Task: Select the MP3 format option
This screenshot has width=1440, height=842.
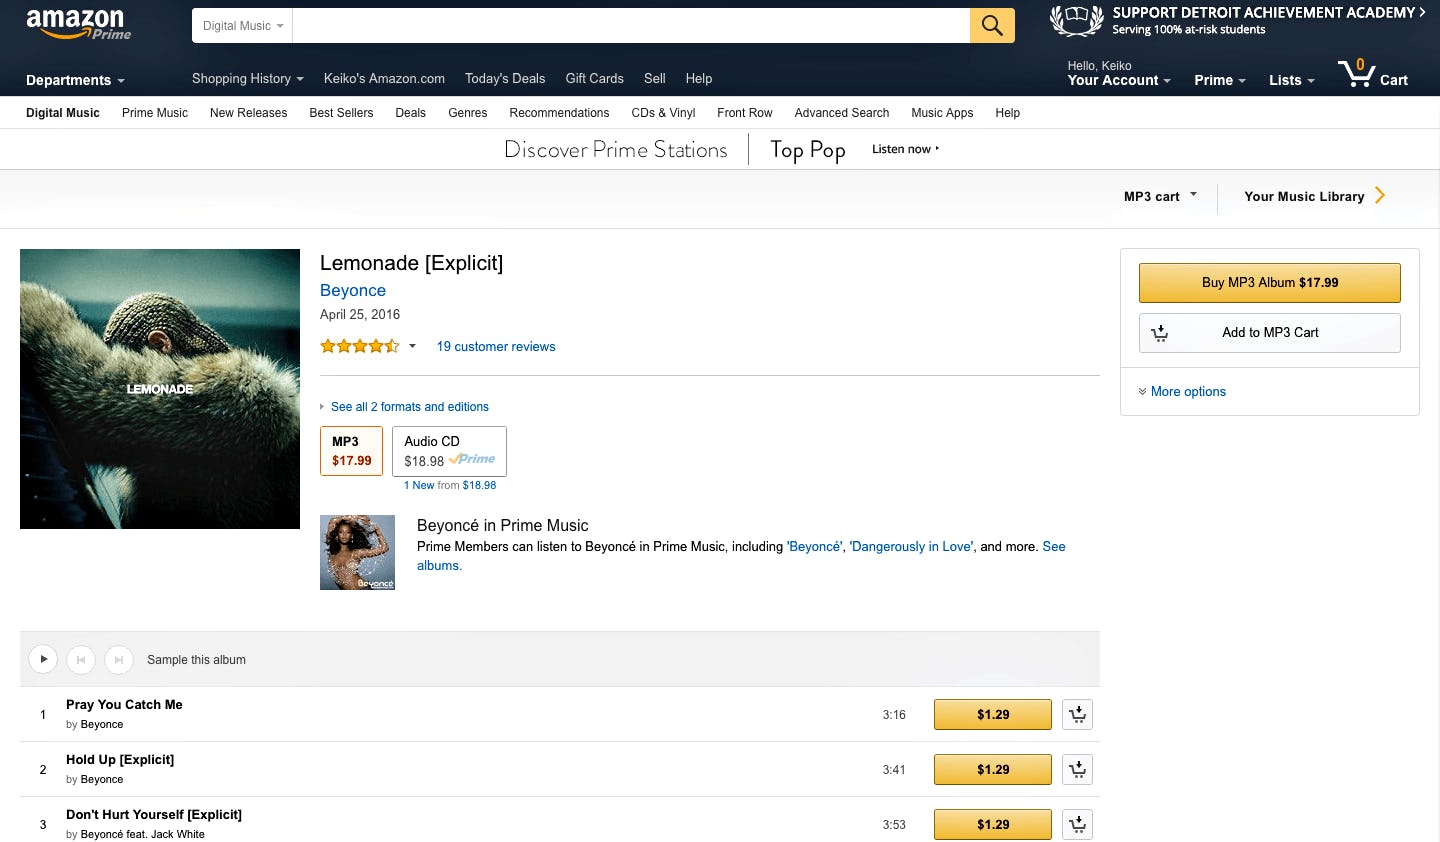Action: pos(351,451)
